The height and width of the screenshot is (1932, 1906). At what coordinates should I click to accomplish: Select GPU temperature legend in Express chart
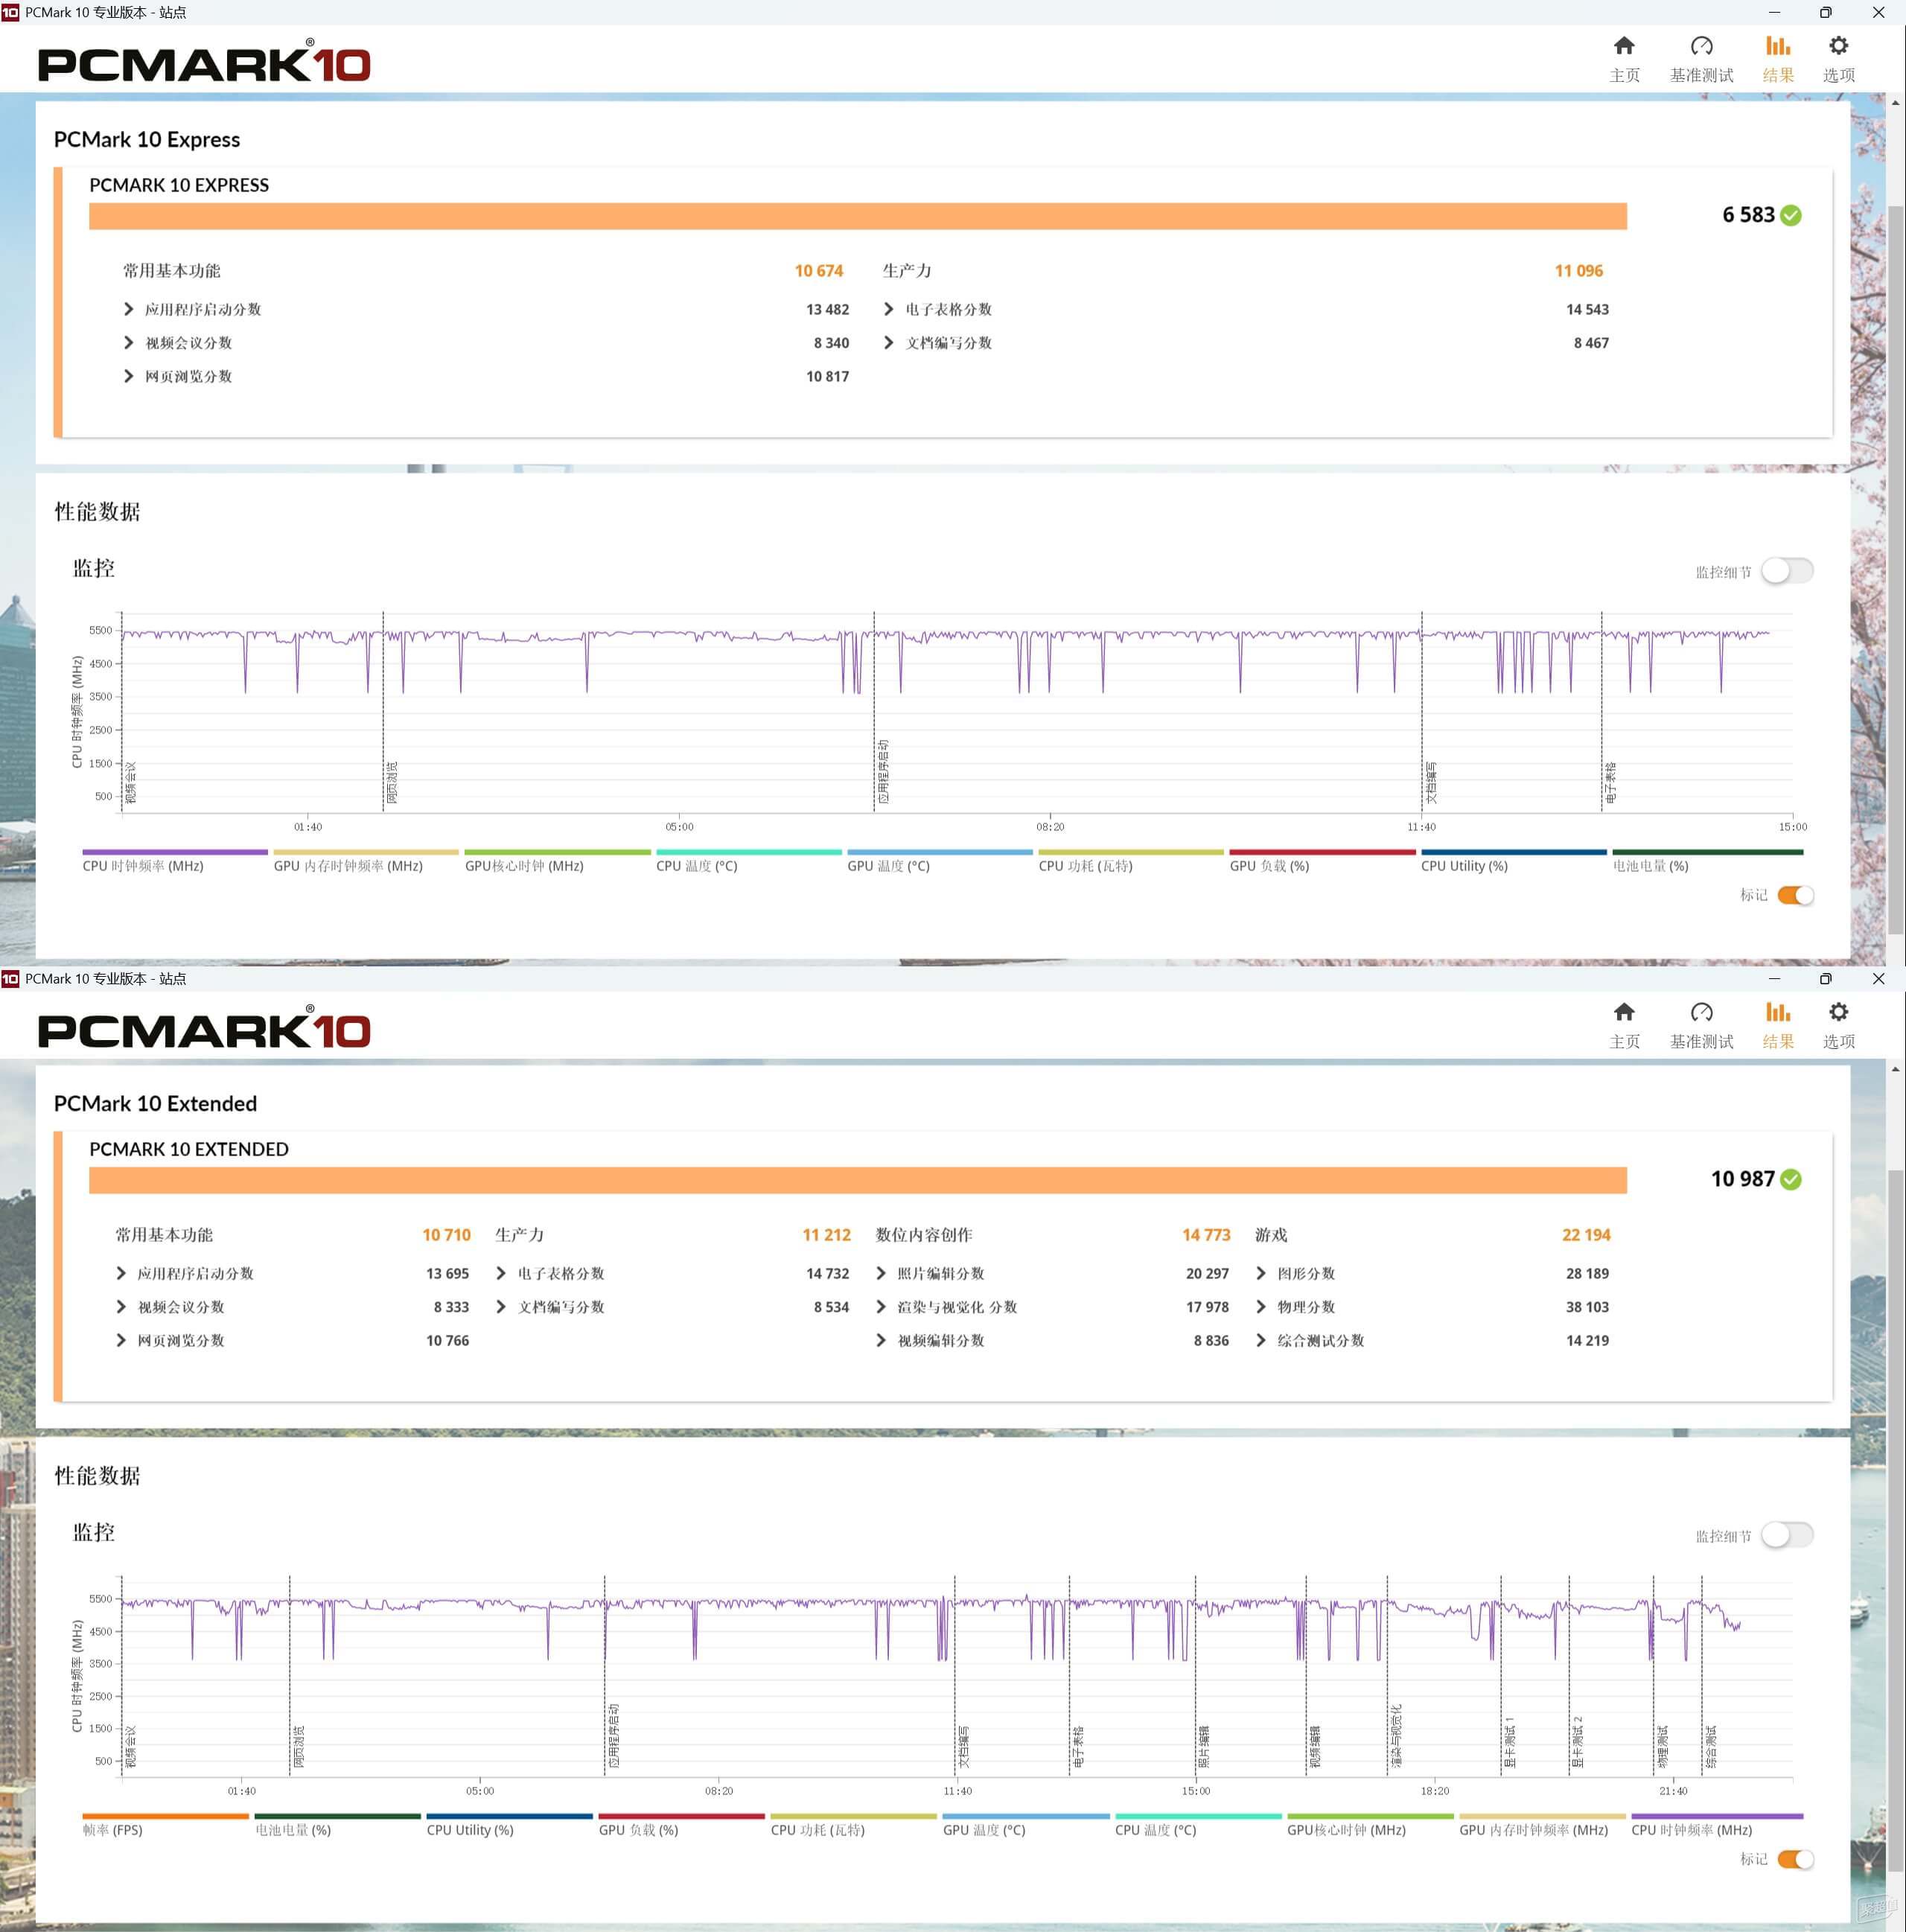pyautogui.click(x=940, y=861)
